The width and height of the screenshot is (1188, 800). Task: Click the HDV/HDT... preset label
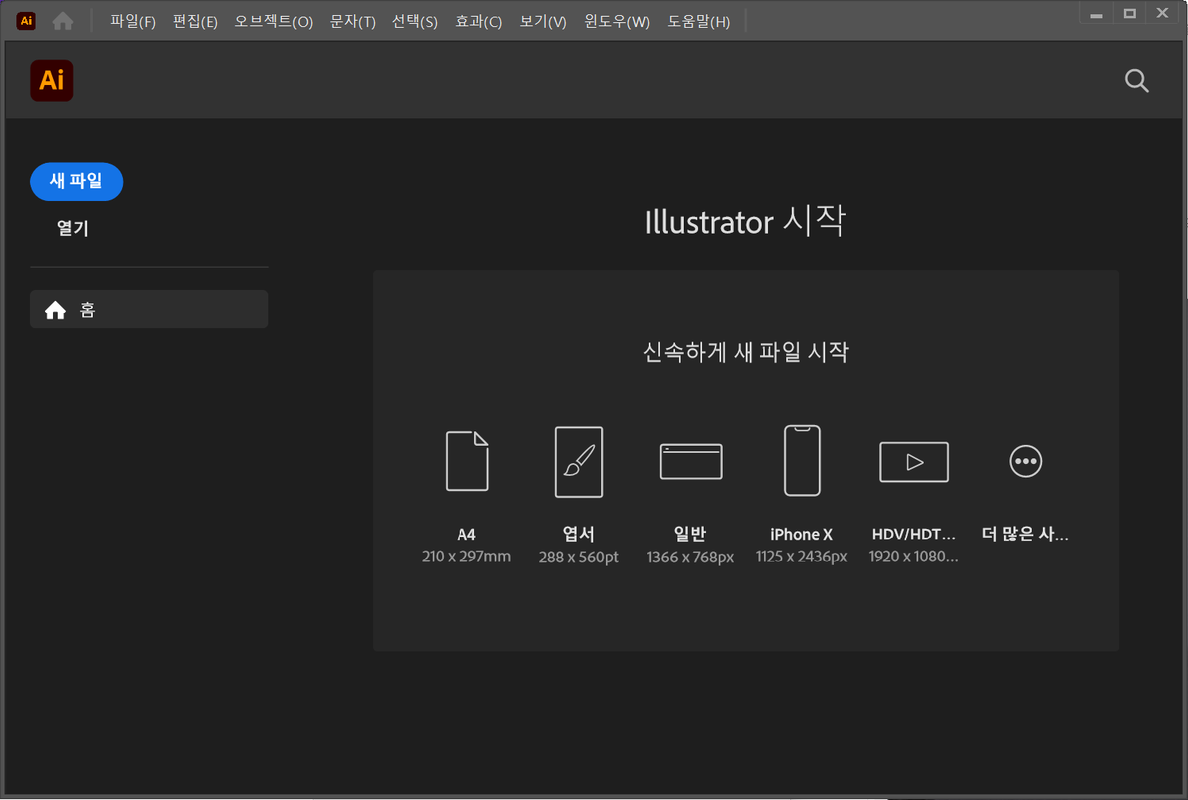point(914,534)
